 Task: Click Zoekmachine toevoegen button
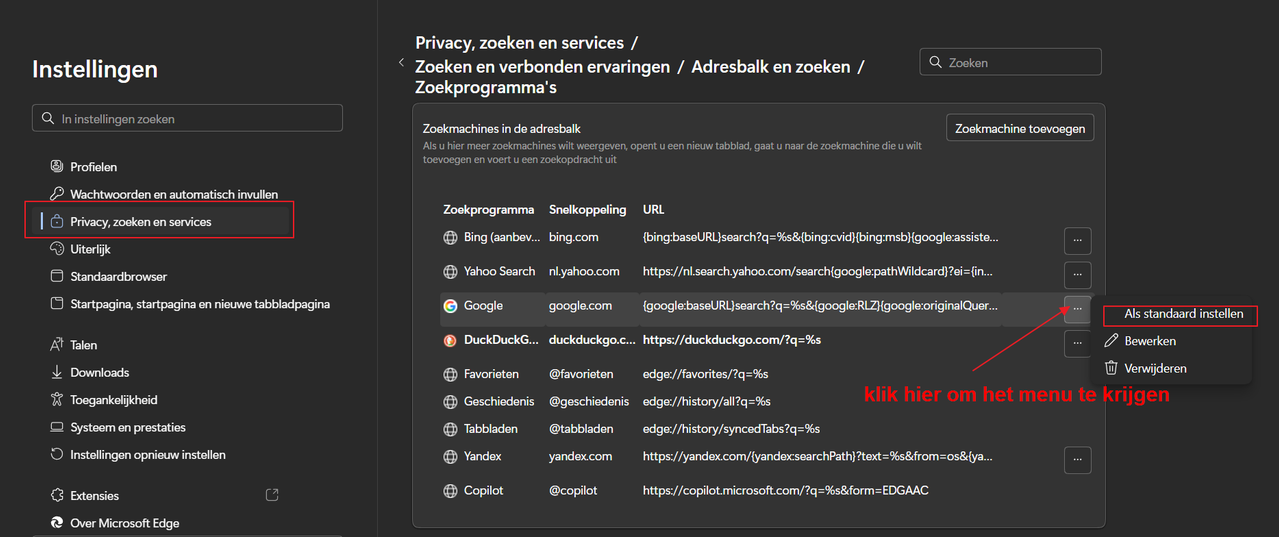[1020, 128]
